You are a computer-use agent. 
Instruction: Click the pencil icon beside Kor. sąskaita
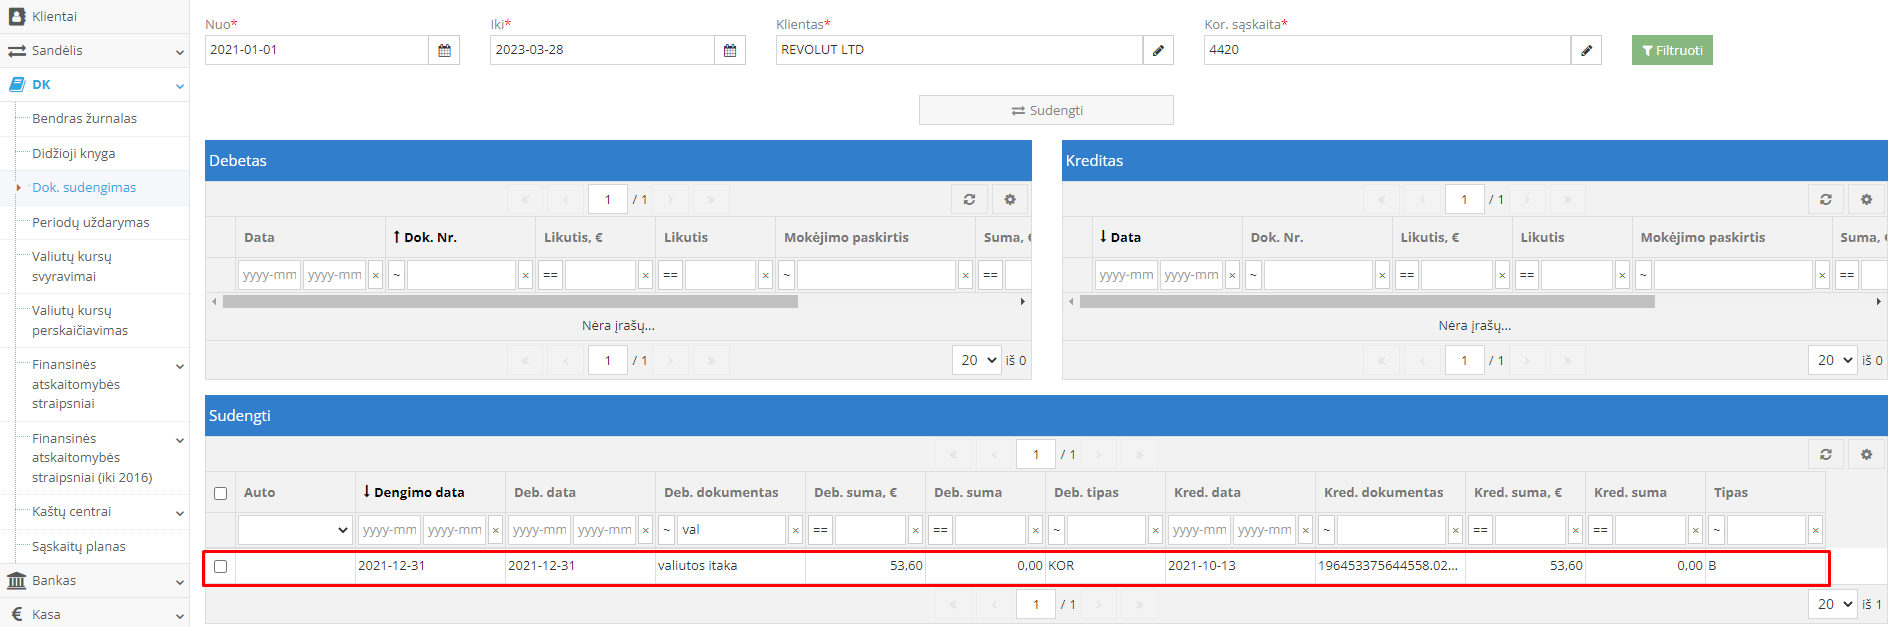pos(1586,50)
